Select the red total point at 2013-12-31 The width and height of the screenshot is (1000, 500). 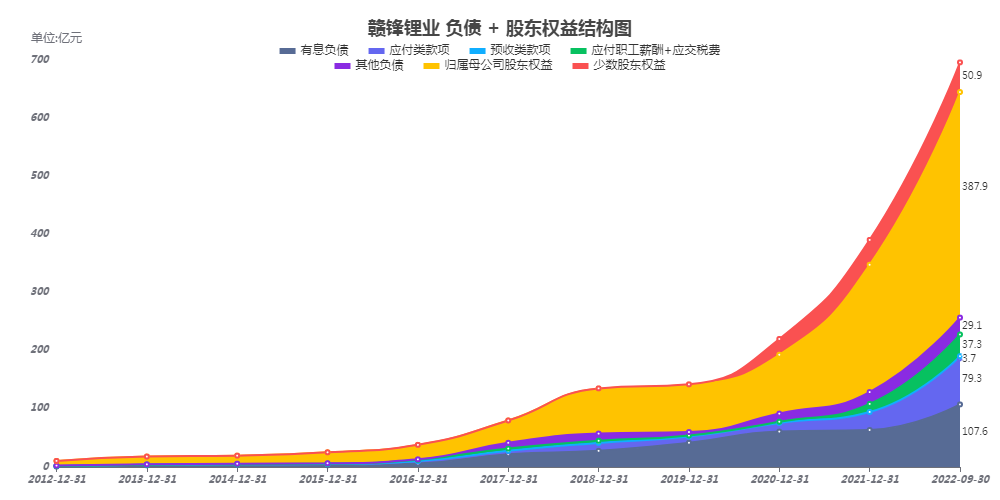(147, 457)
